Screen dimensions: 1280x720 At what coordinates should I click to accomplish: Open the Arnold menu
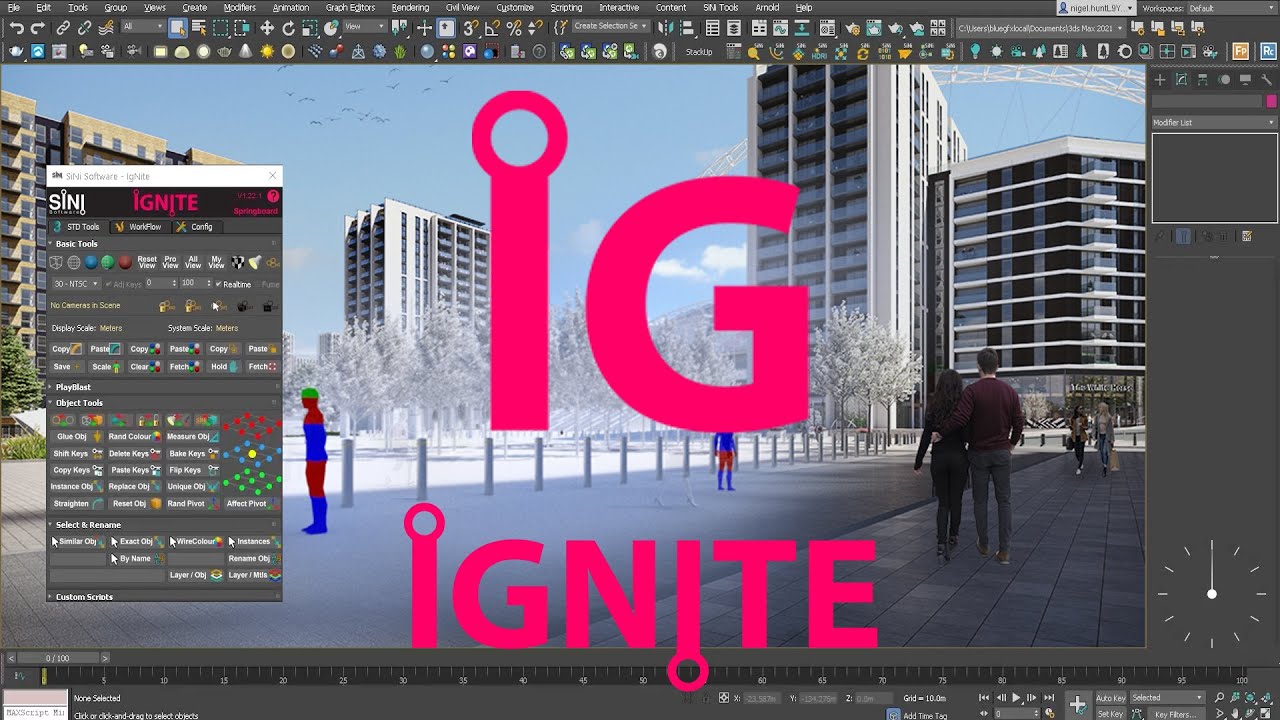(x=767, y=7)
